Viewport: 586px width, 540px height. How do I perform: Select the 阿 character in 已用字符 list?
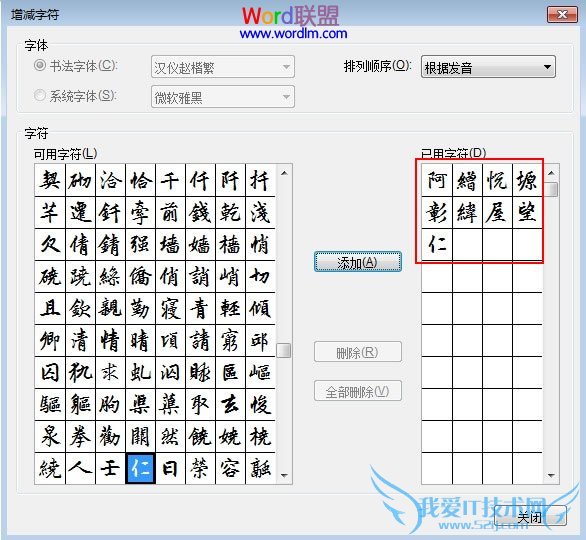[437, 180]
